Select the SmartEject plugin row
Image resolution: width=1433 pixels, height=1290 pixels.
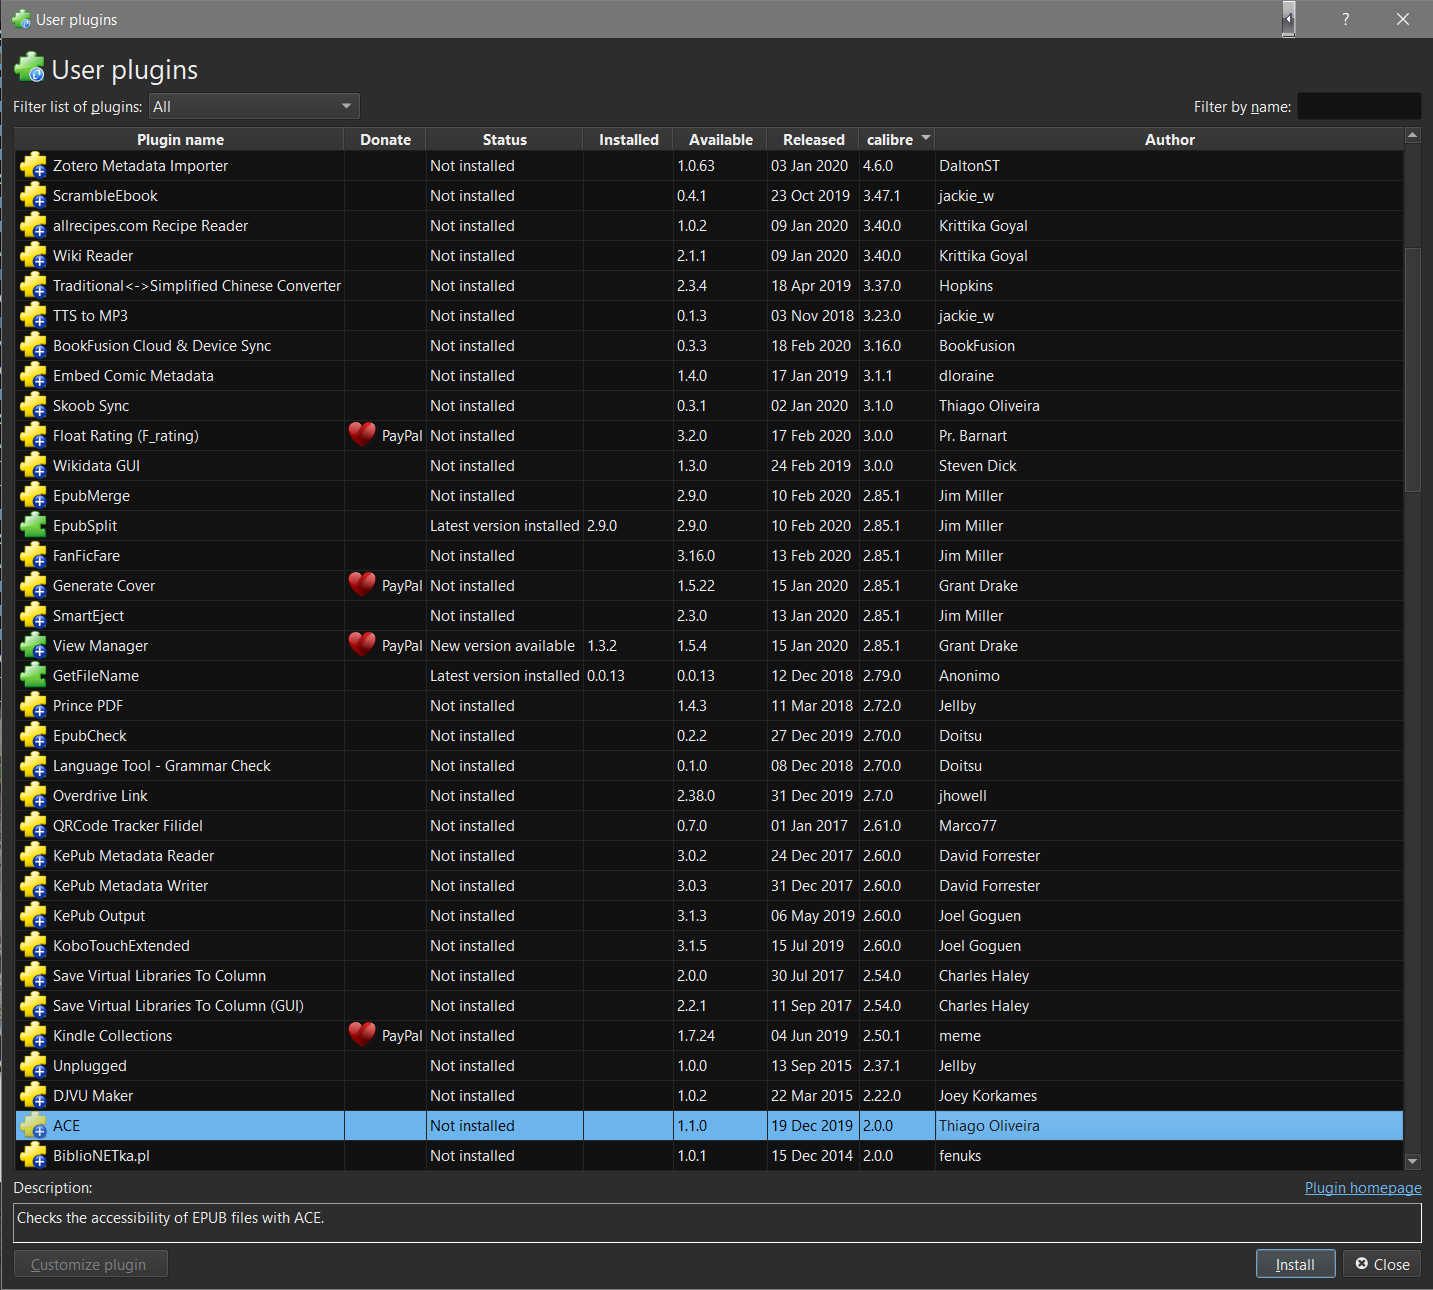[709, 616]
